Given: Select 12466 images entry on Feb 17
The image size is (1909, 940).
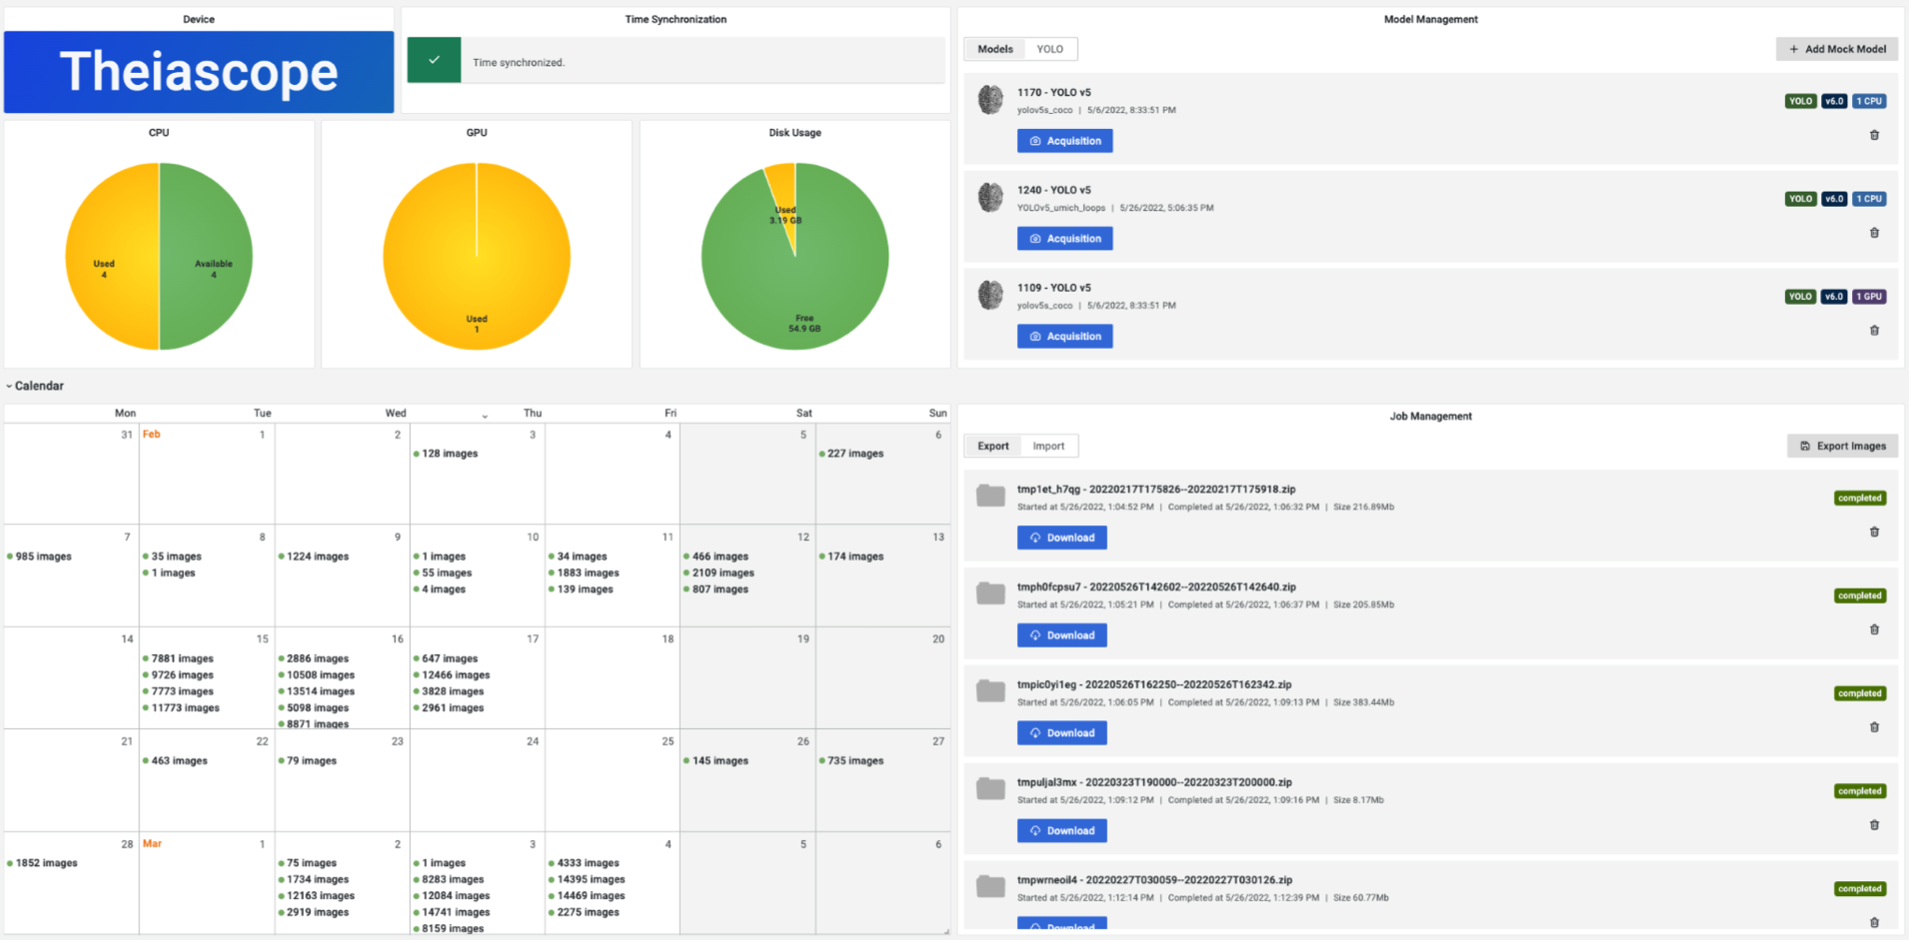Looking at the screenshot, I should pos(451,675).
